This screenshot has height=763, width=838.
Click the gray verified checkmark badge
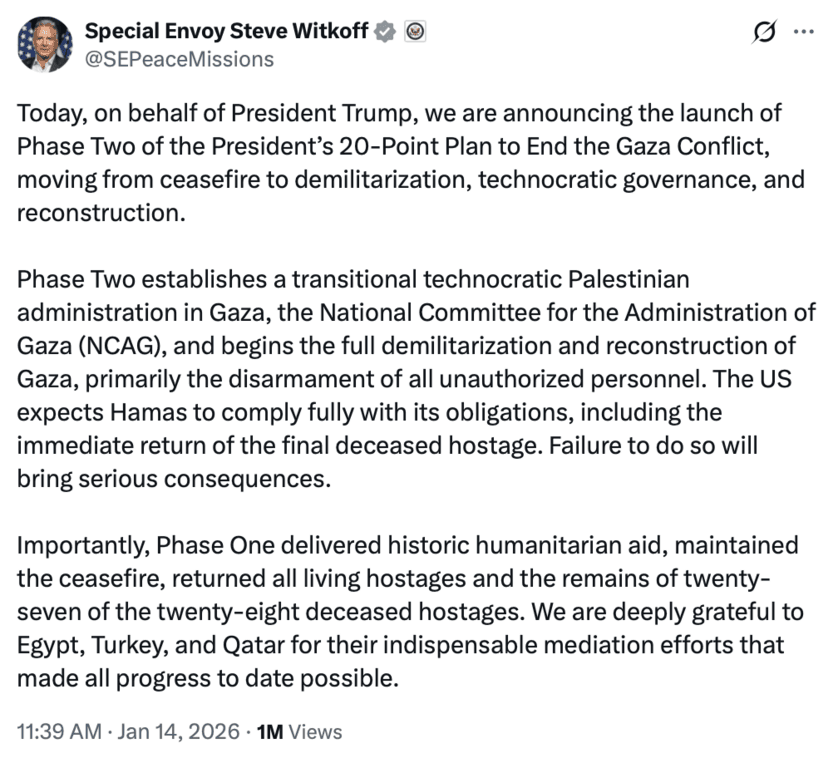(383, 32)
